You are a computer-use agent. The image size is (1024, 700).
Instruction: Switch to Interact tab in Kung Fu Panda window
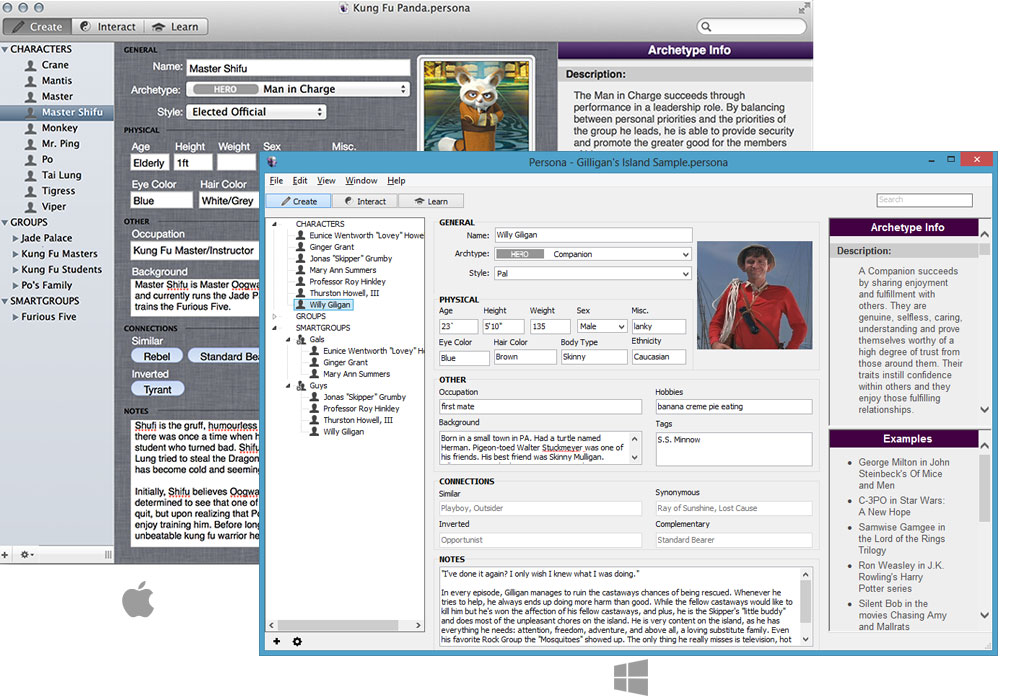(108, 27)
